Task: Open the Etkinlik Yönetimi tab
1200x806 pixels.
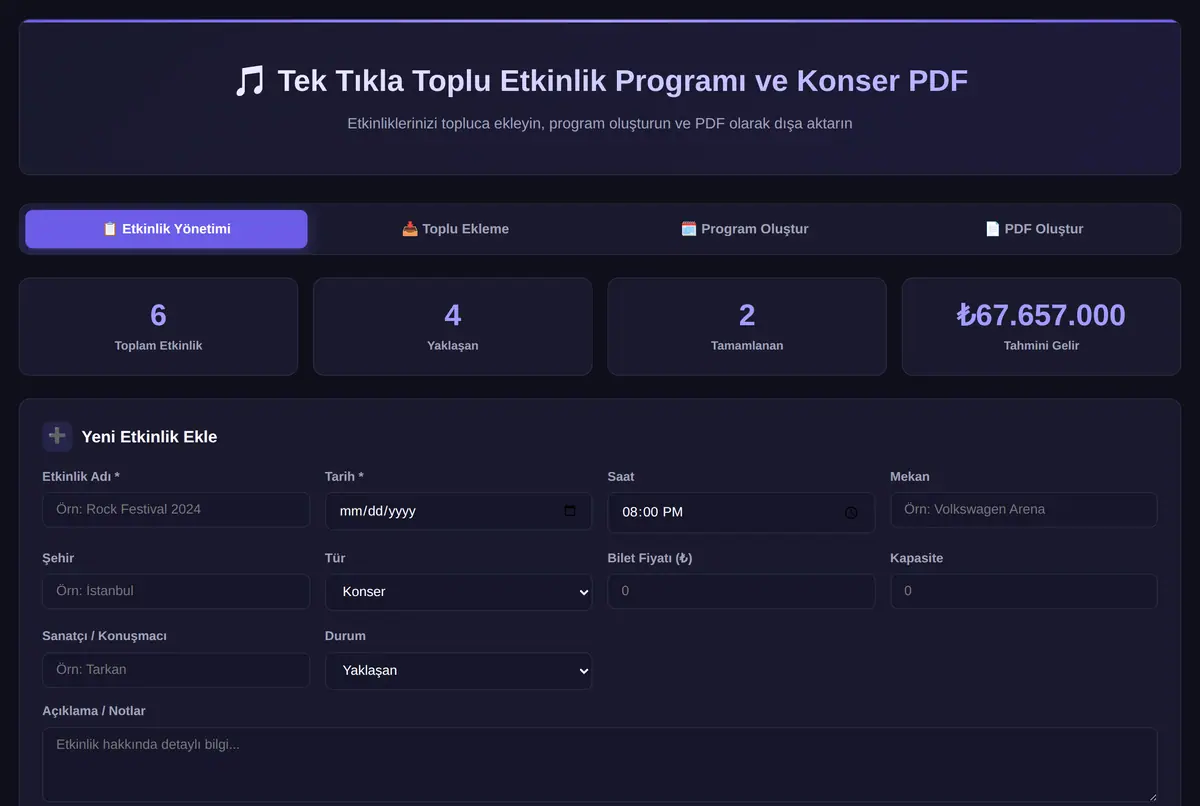Action: (x=166, y=229)
